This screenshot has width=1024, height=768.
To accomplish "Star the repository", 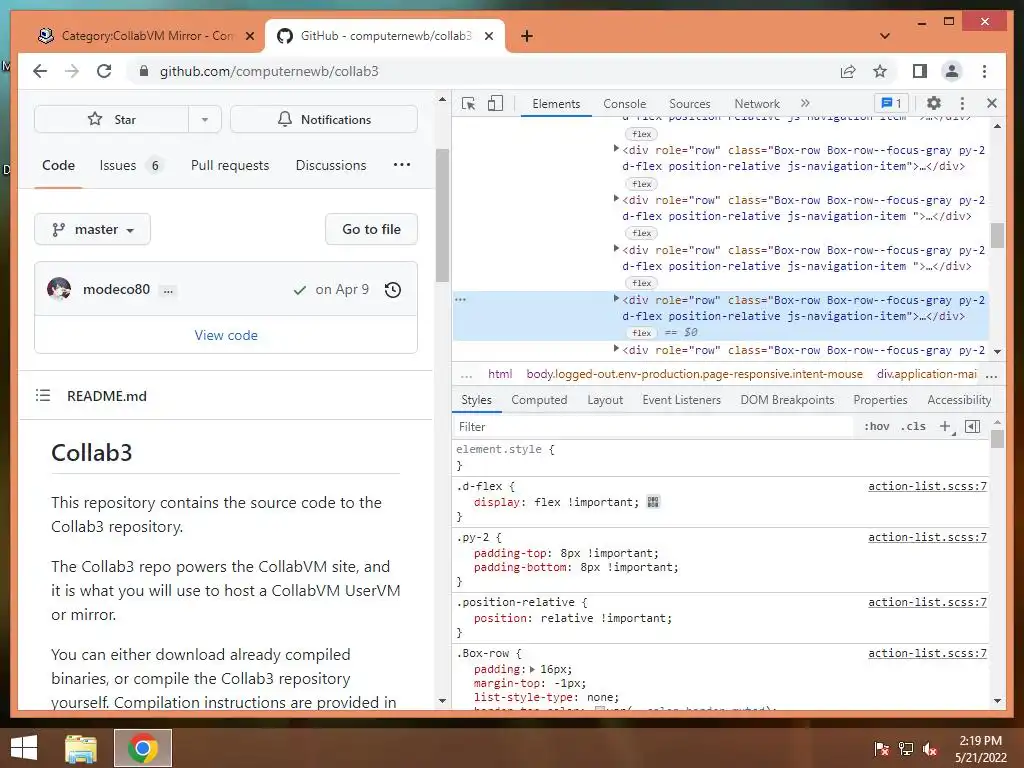I will pos(112,120).
